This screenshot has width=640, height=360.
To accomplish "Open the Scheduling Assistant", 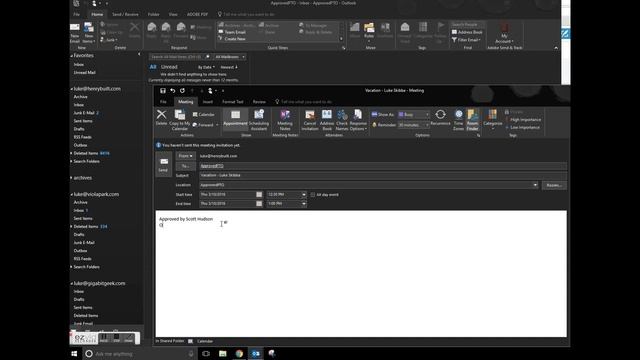I will click(259, 120).
